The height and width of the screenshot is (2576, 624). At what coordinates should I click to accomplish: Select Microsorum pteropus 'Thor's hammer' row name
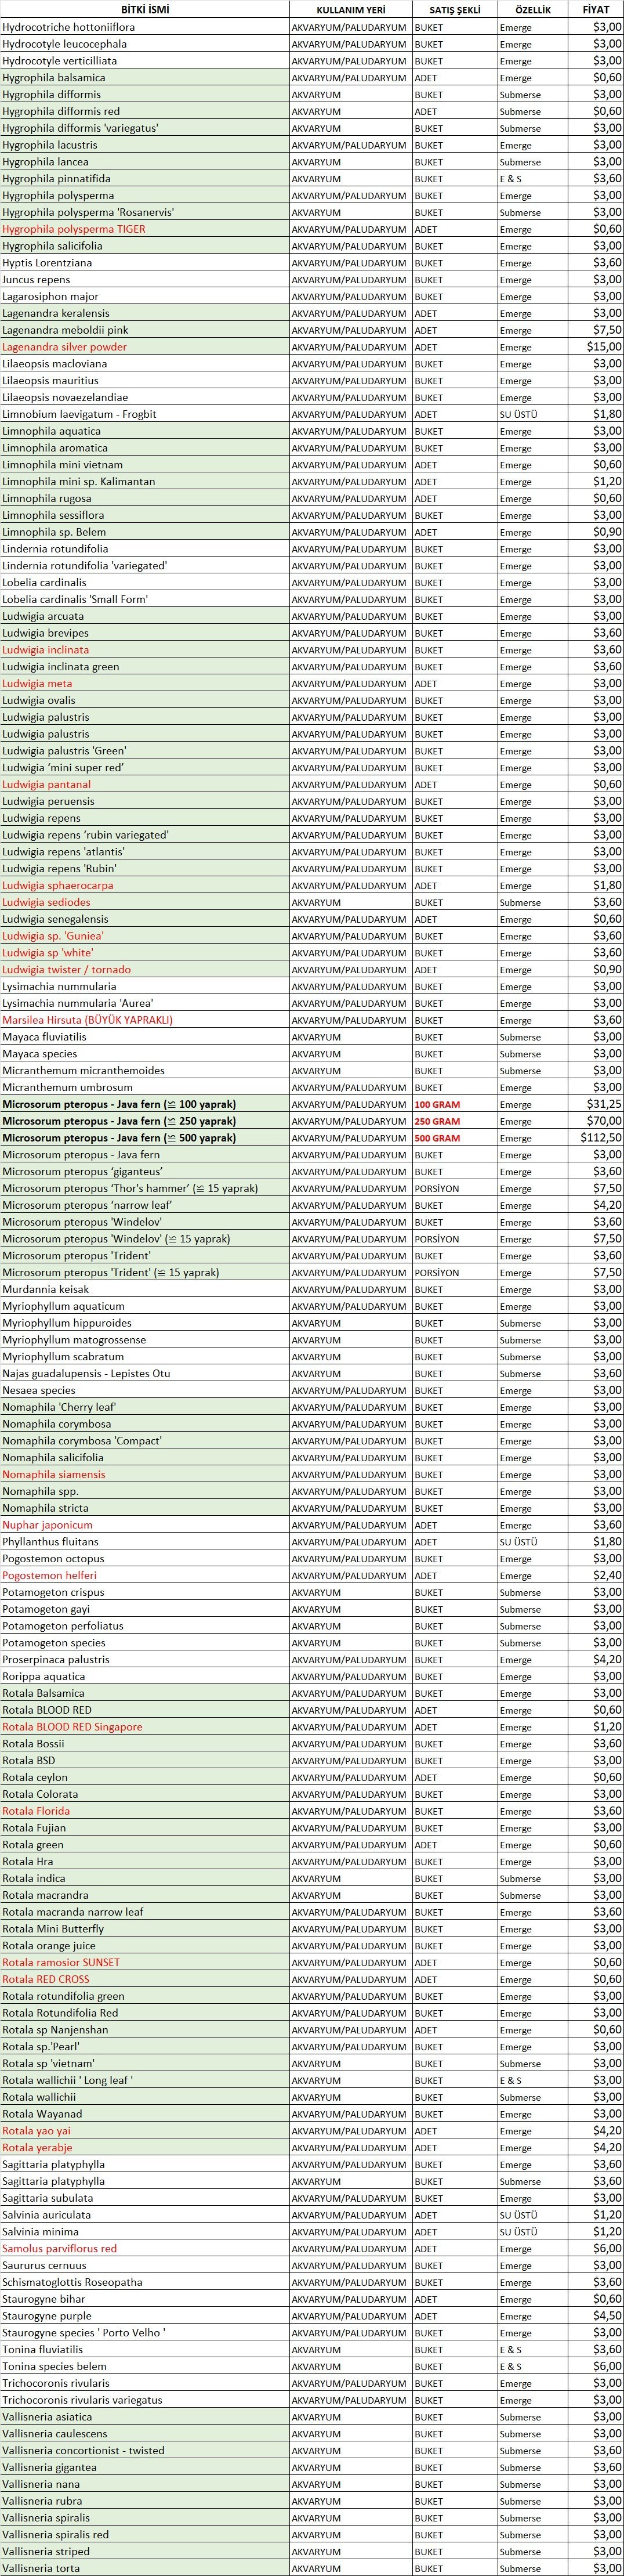[130, 1188]
